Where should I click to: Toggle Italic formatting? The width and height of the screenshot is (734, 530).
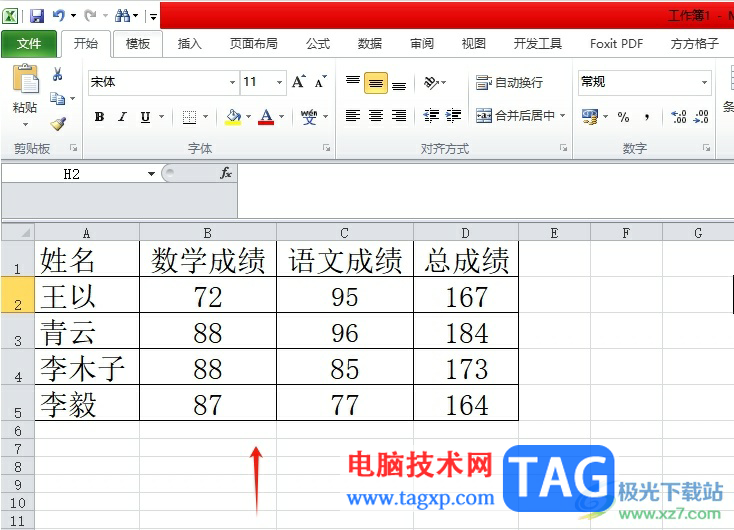tap(122, 117)
